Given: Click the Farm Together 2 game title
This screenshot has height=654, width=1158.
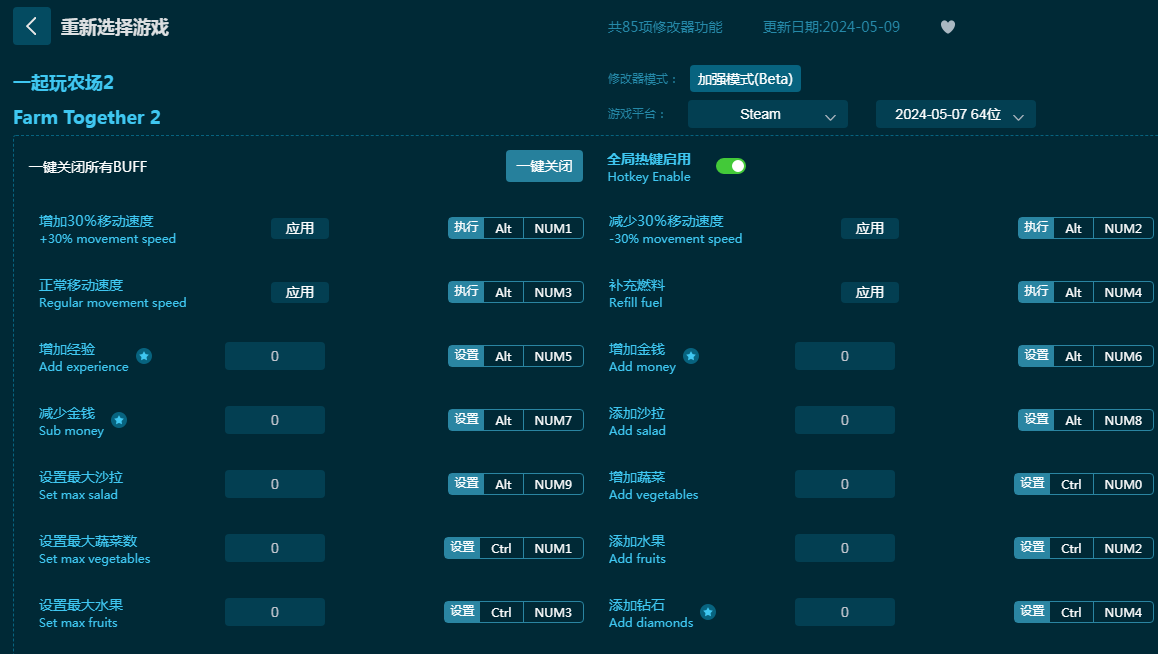Looking at the screenshot, I should pyautogui.click(x=86, y=117).
